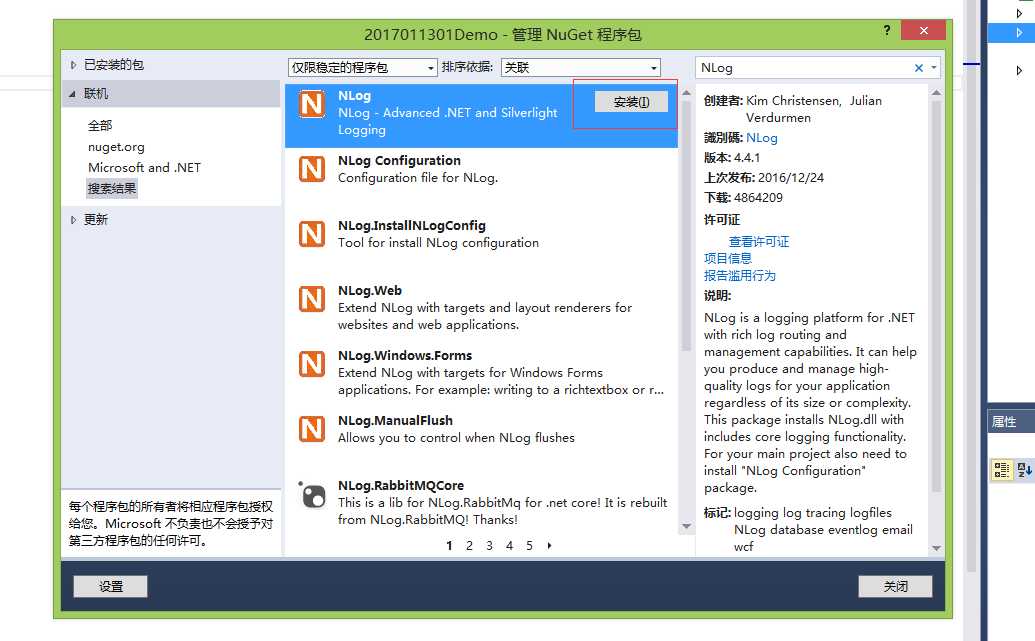Select the NLog.RabbitMQCore package row
The height and width of the screenshot is (641, 1035).
click(481, 502)
